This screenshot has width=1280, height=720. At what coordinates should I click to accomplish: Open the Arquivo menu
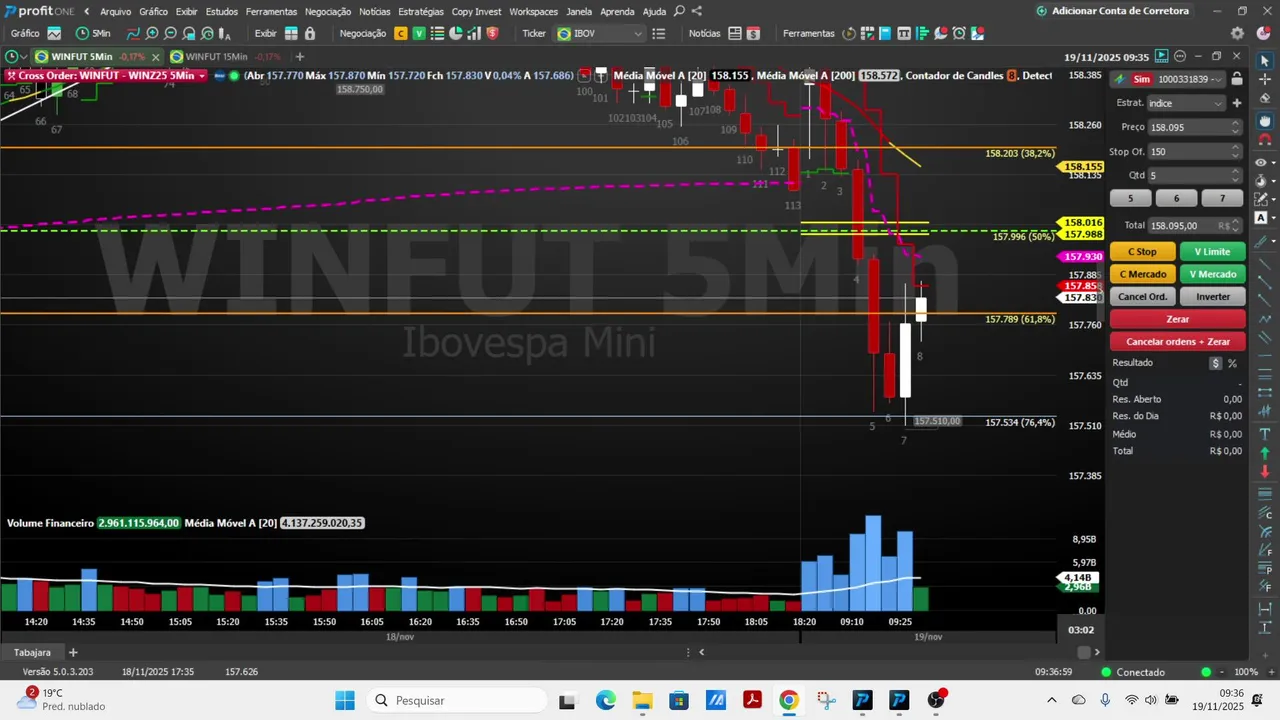click(x=115, y=11)
